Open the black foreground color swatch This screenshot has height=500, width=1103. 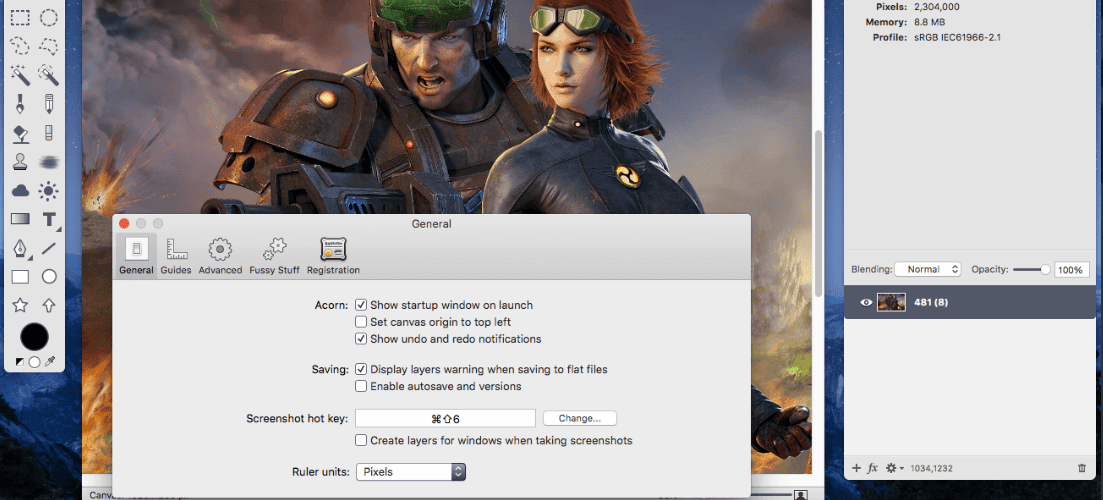[x=34, y=338]
